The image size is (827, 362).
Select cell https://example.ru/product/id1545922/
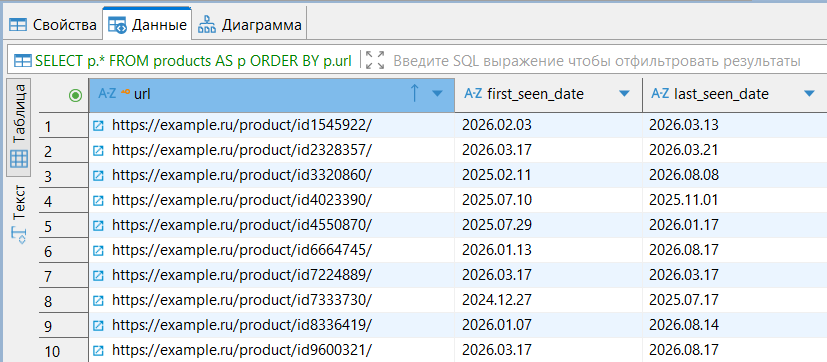click(271, 126)
